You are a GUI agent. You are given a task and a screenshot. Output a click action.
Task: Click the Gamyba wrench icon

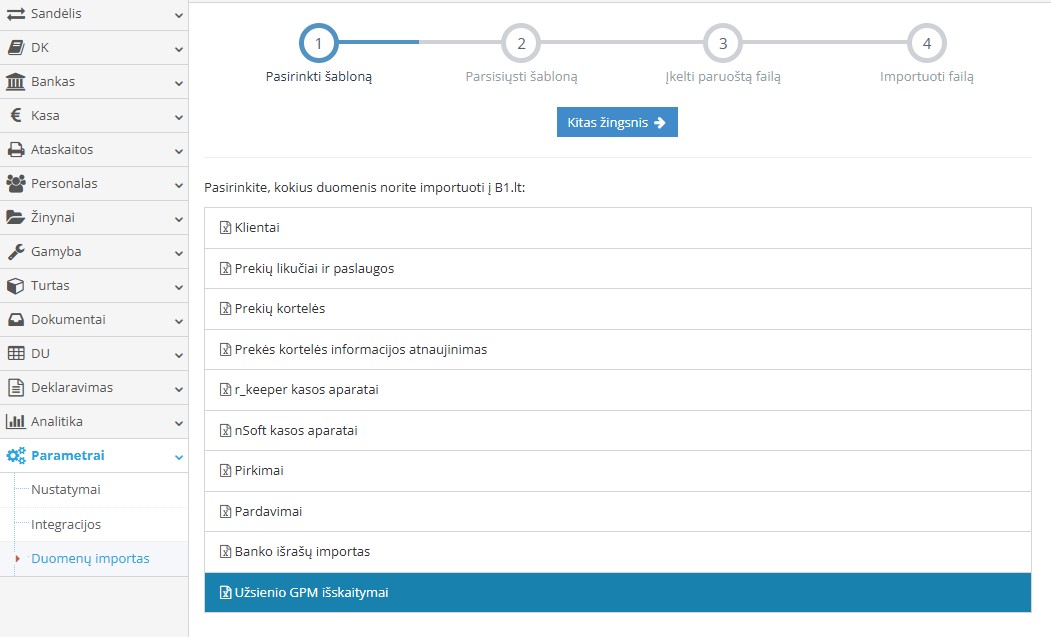coord(16,252)
